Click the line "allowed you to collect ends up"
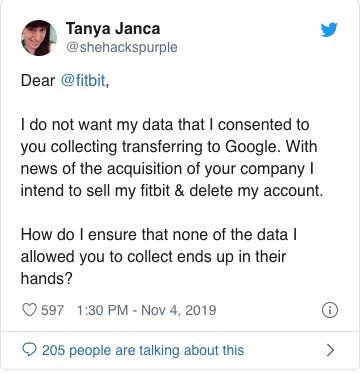The image size is (360, 373). pyautogui.click(x=153, y=257)
